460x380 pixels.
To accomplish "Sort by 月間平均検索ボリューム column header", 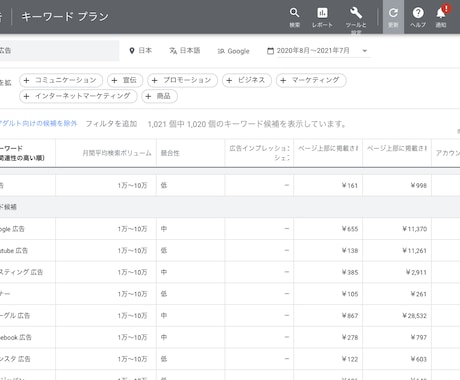I will pos(117,153).
